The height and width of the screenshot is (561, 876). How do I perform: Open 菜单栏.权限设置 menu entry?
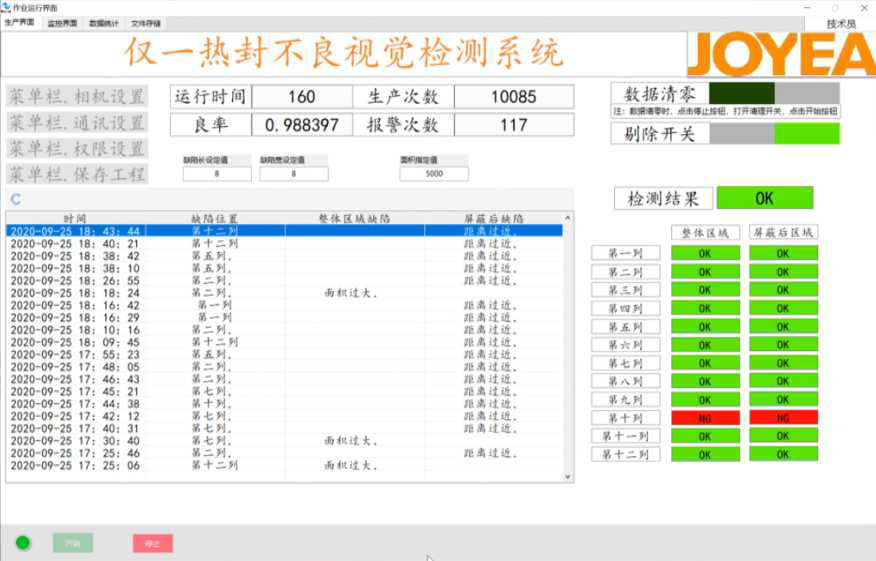[x=77, y=149]
